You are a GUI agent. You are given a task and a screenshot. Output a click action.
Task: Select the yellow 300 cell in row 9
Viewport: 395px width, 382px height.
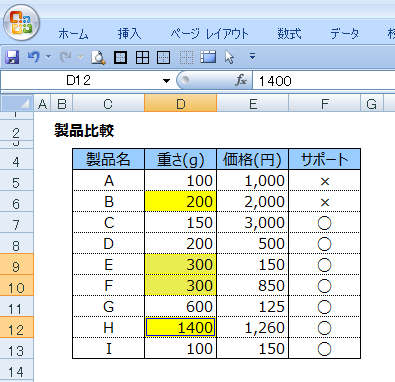pos(181,264)
